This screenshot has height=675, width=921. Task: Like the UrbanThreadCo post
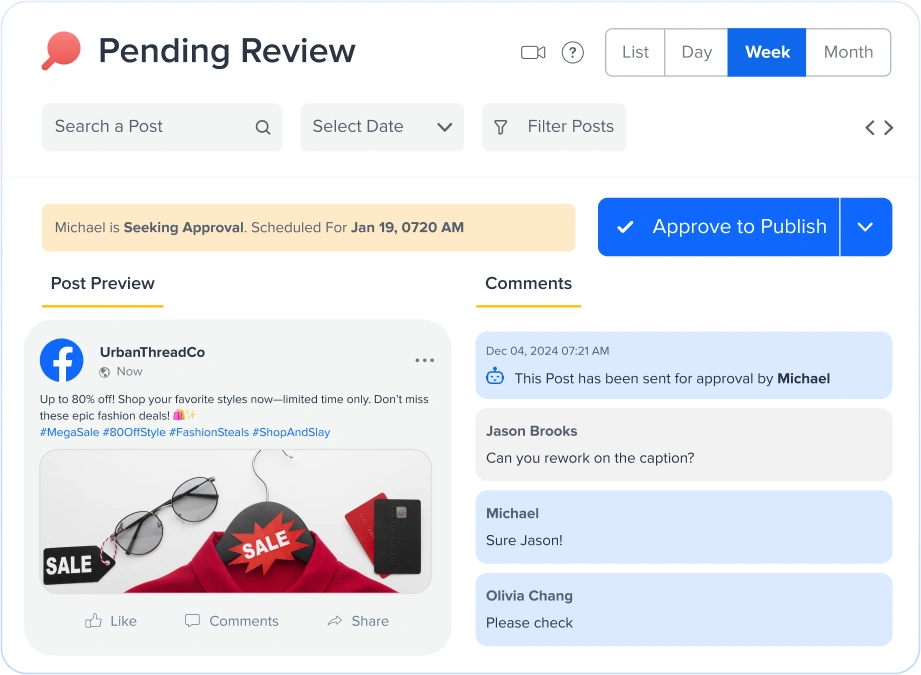(110, 620)
